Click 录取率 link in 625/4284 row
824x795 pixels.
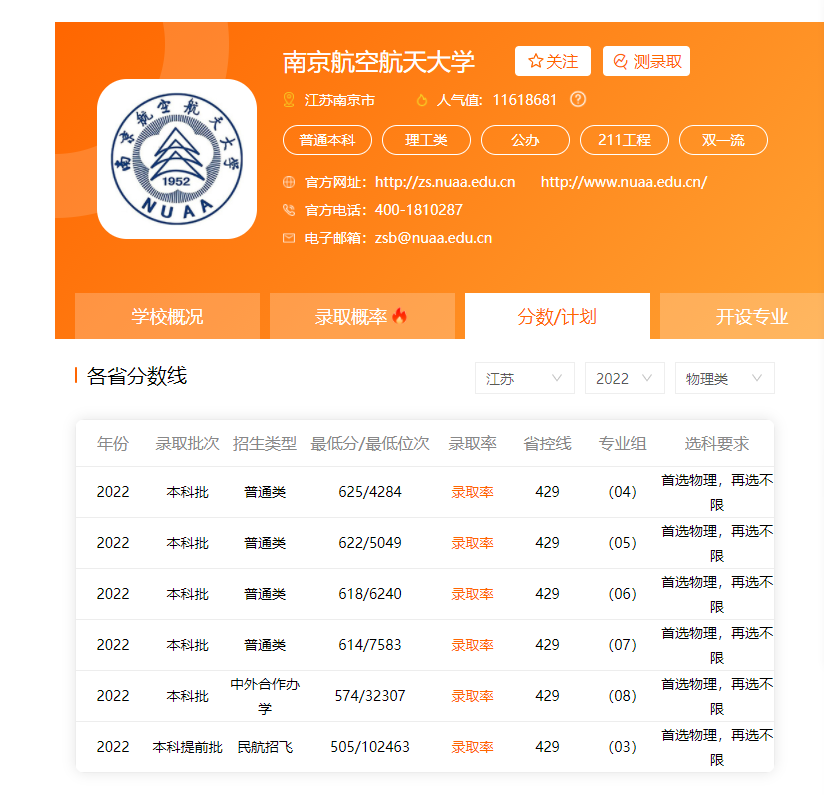coord(472,492)
